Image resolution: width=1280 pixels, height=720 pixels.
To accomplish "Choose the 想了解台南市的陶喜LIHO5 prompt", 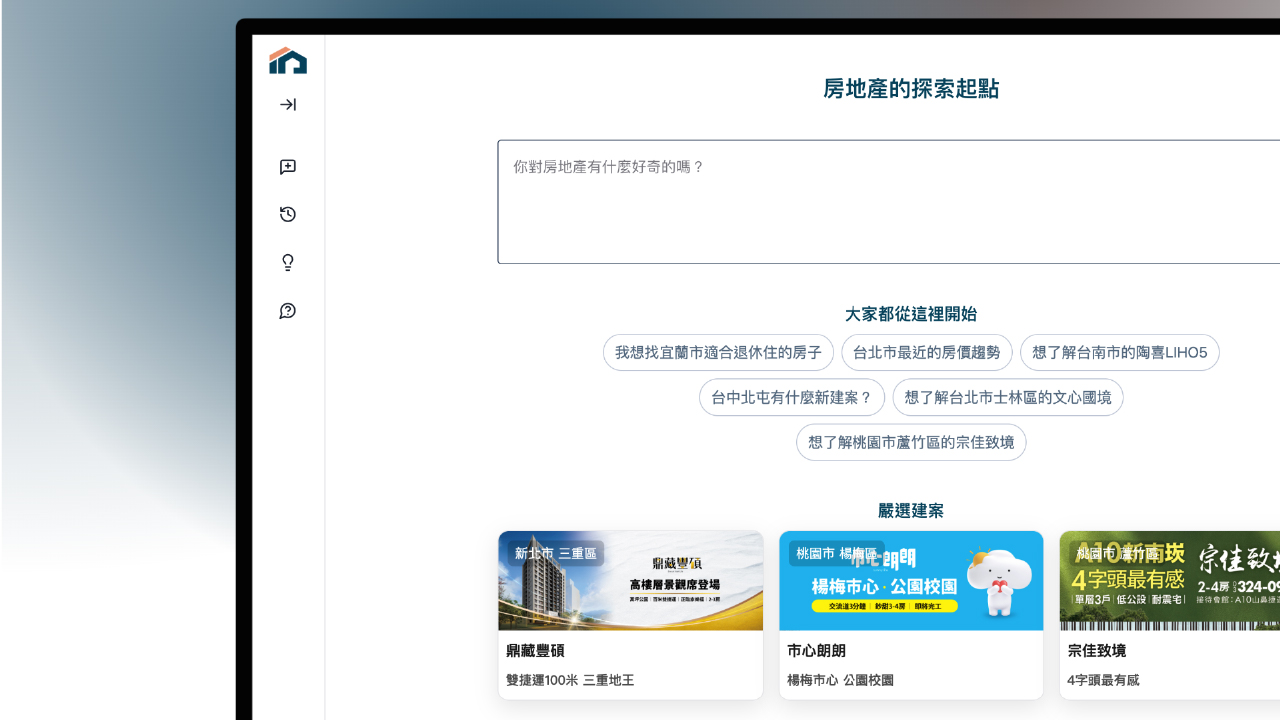I will pos(1119,353).
